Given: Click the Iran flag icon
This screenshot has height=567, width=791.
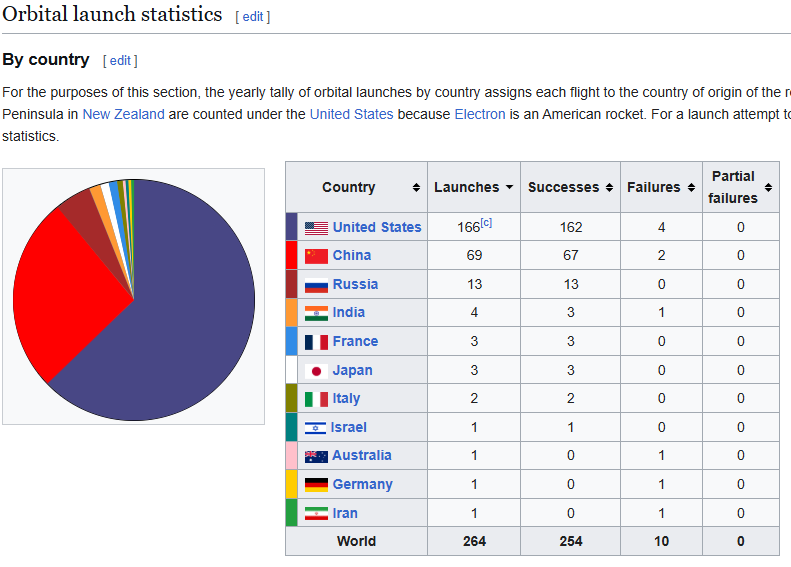Looking at the screenshot, I should pos(316,514).
